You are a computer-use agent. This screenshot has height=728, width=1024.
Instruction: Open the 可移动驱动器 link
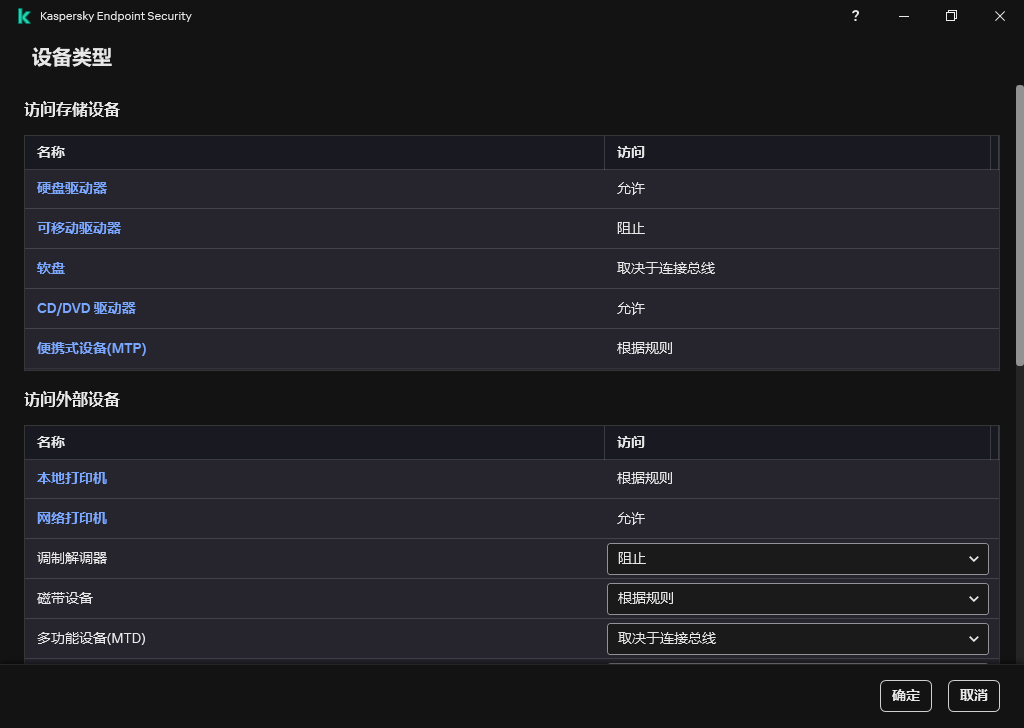[79, 228]
